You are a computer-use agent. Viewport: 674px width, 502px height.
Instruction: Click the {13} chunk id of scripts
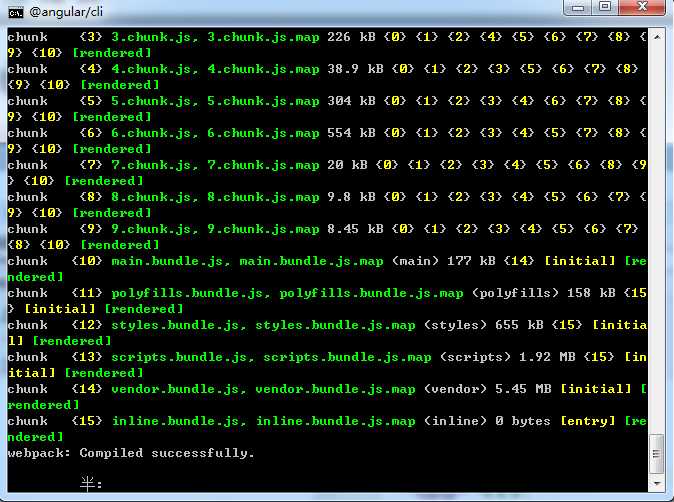pos(87,357)
